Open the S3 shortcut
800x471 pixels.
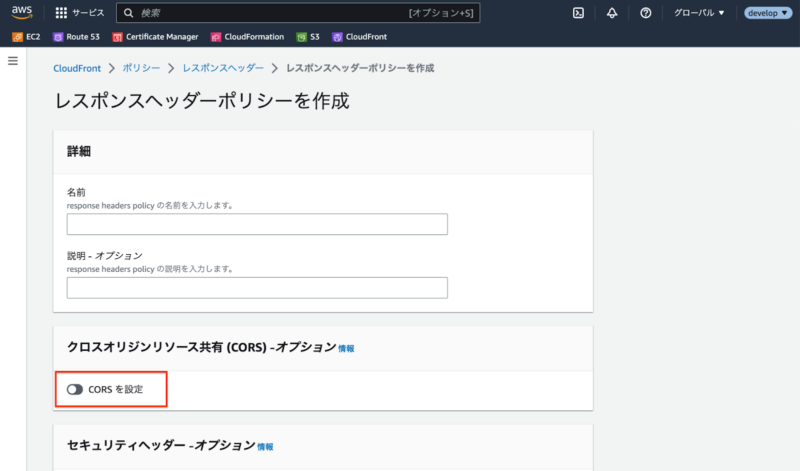(308, 37)
